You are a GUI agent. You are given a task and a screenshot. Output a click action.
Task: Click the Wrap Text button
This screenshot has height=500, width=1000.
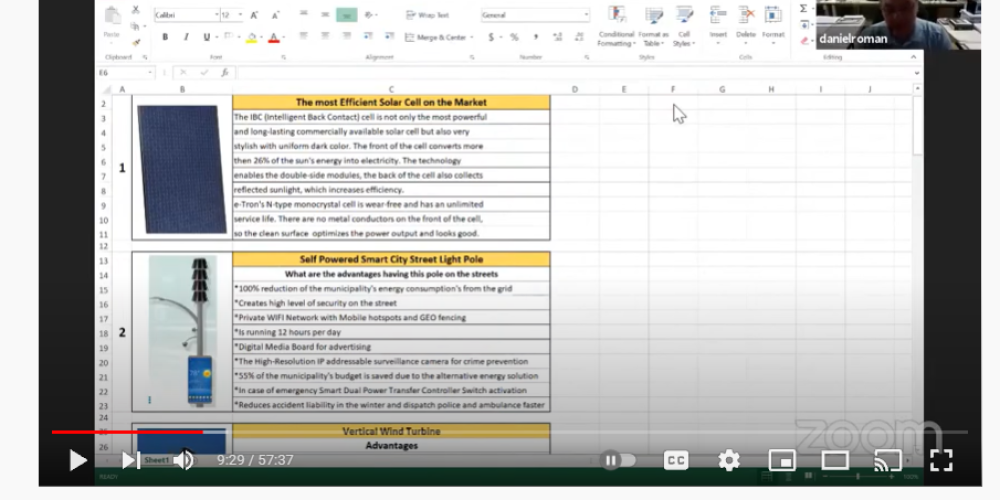pyautogui.click(x=427, y=15)
